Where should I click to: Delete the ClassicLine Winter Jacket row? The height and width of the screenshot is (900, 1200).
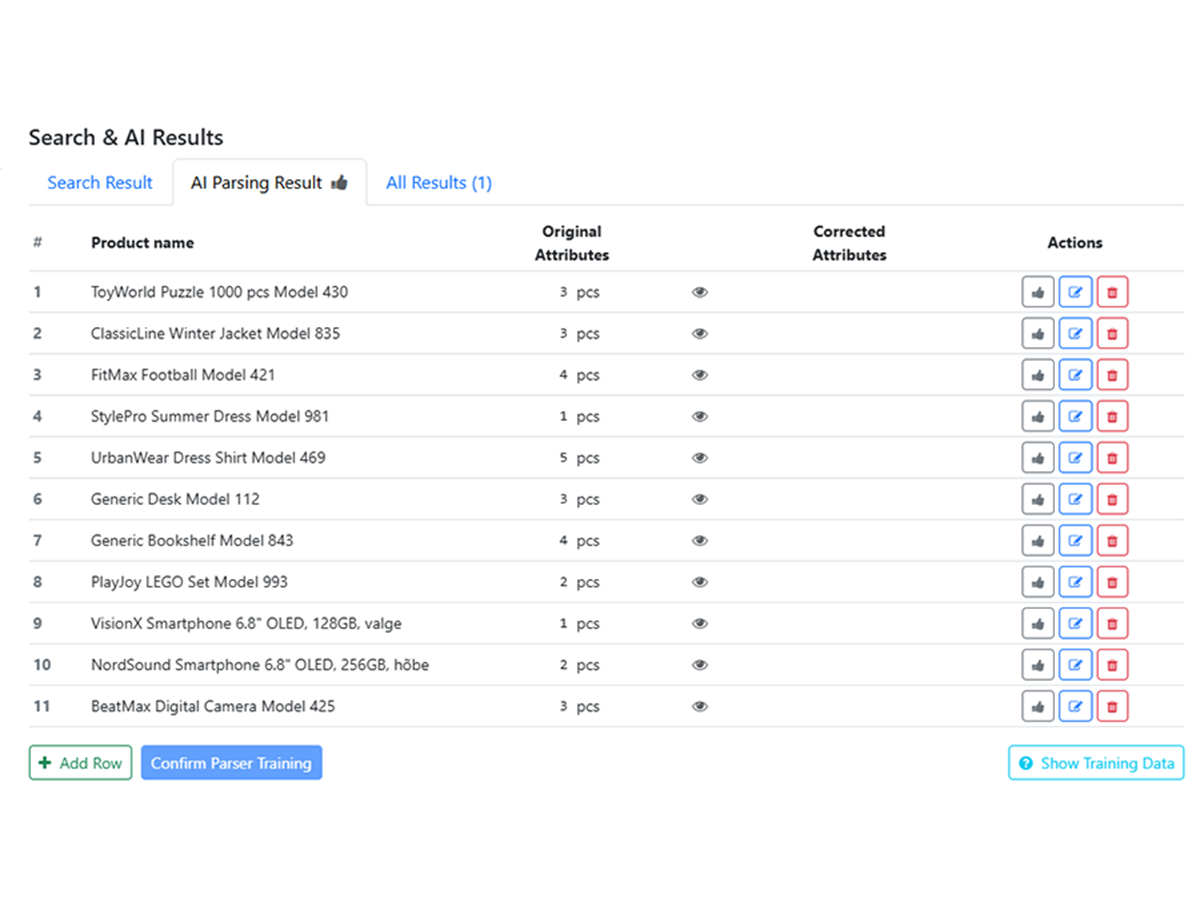pyautogui.click(x=1112, y=334)
